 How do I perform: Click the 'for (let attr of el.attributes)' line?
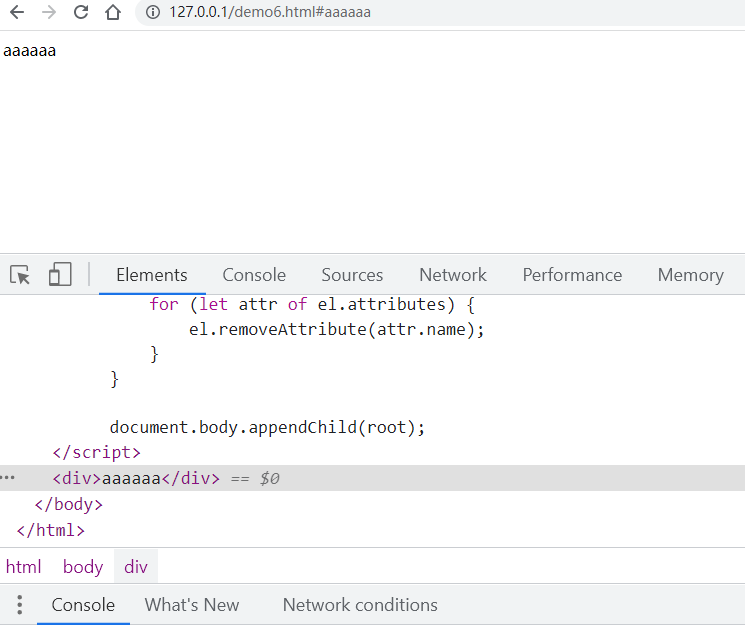pos(312,304)
